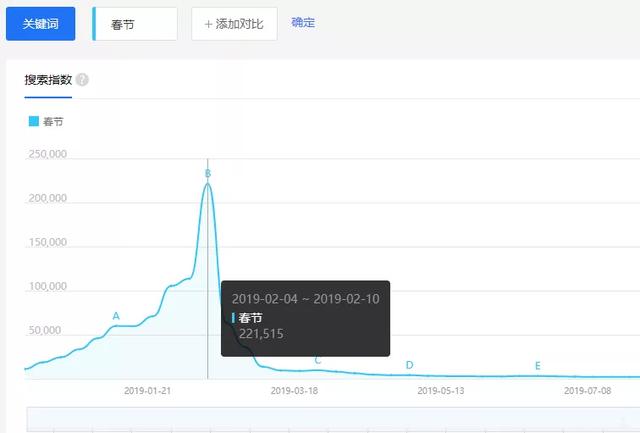
Task: Click news marker C on the curve
Action: click(318, 360)
